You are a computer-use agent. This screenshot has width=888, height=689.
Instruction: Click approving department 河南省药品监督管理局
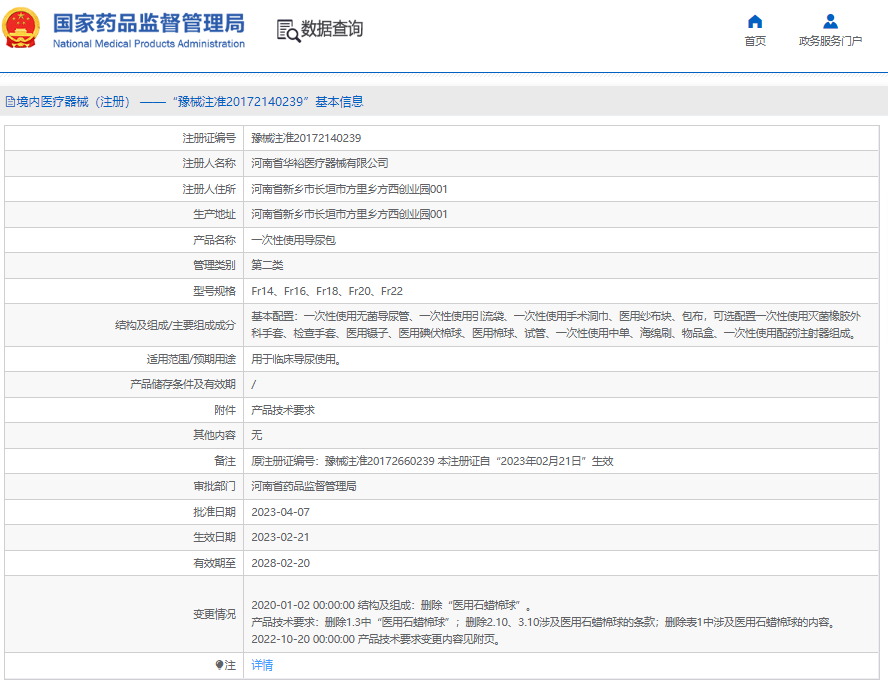tap(304, 486)
